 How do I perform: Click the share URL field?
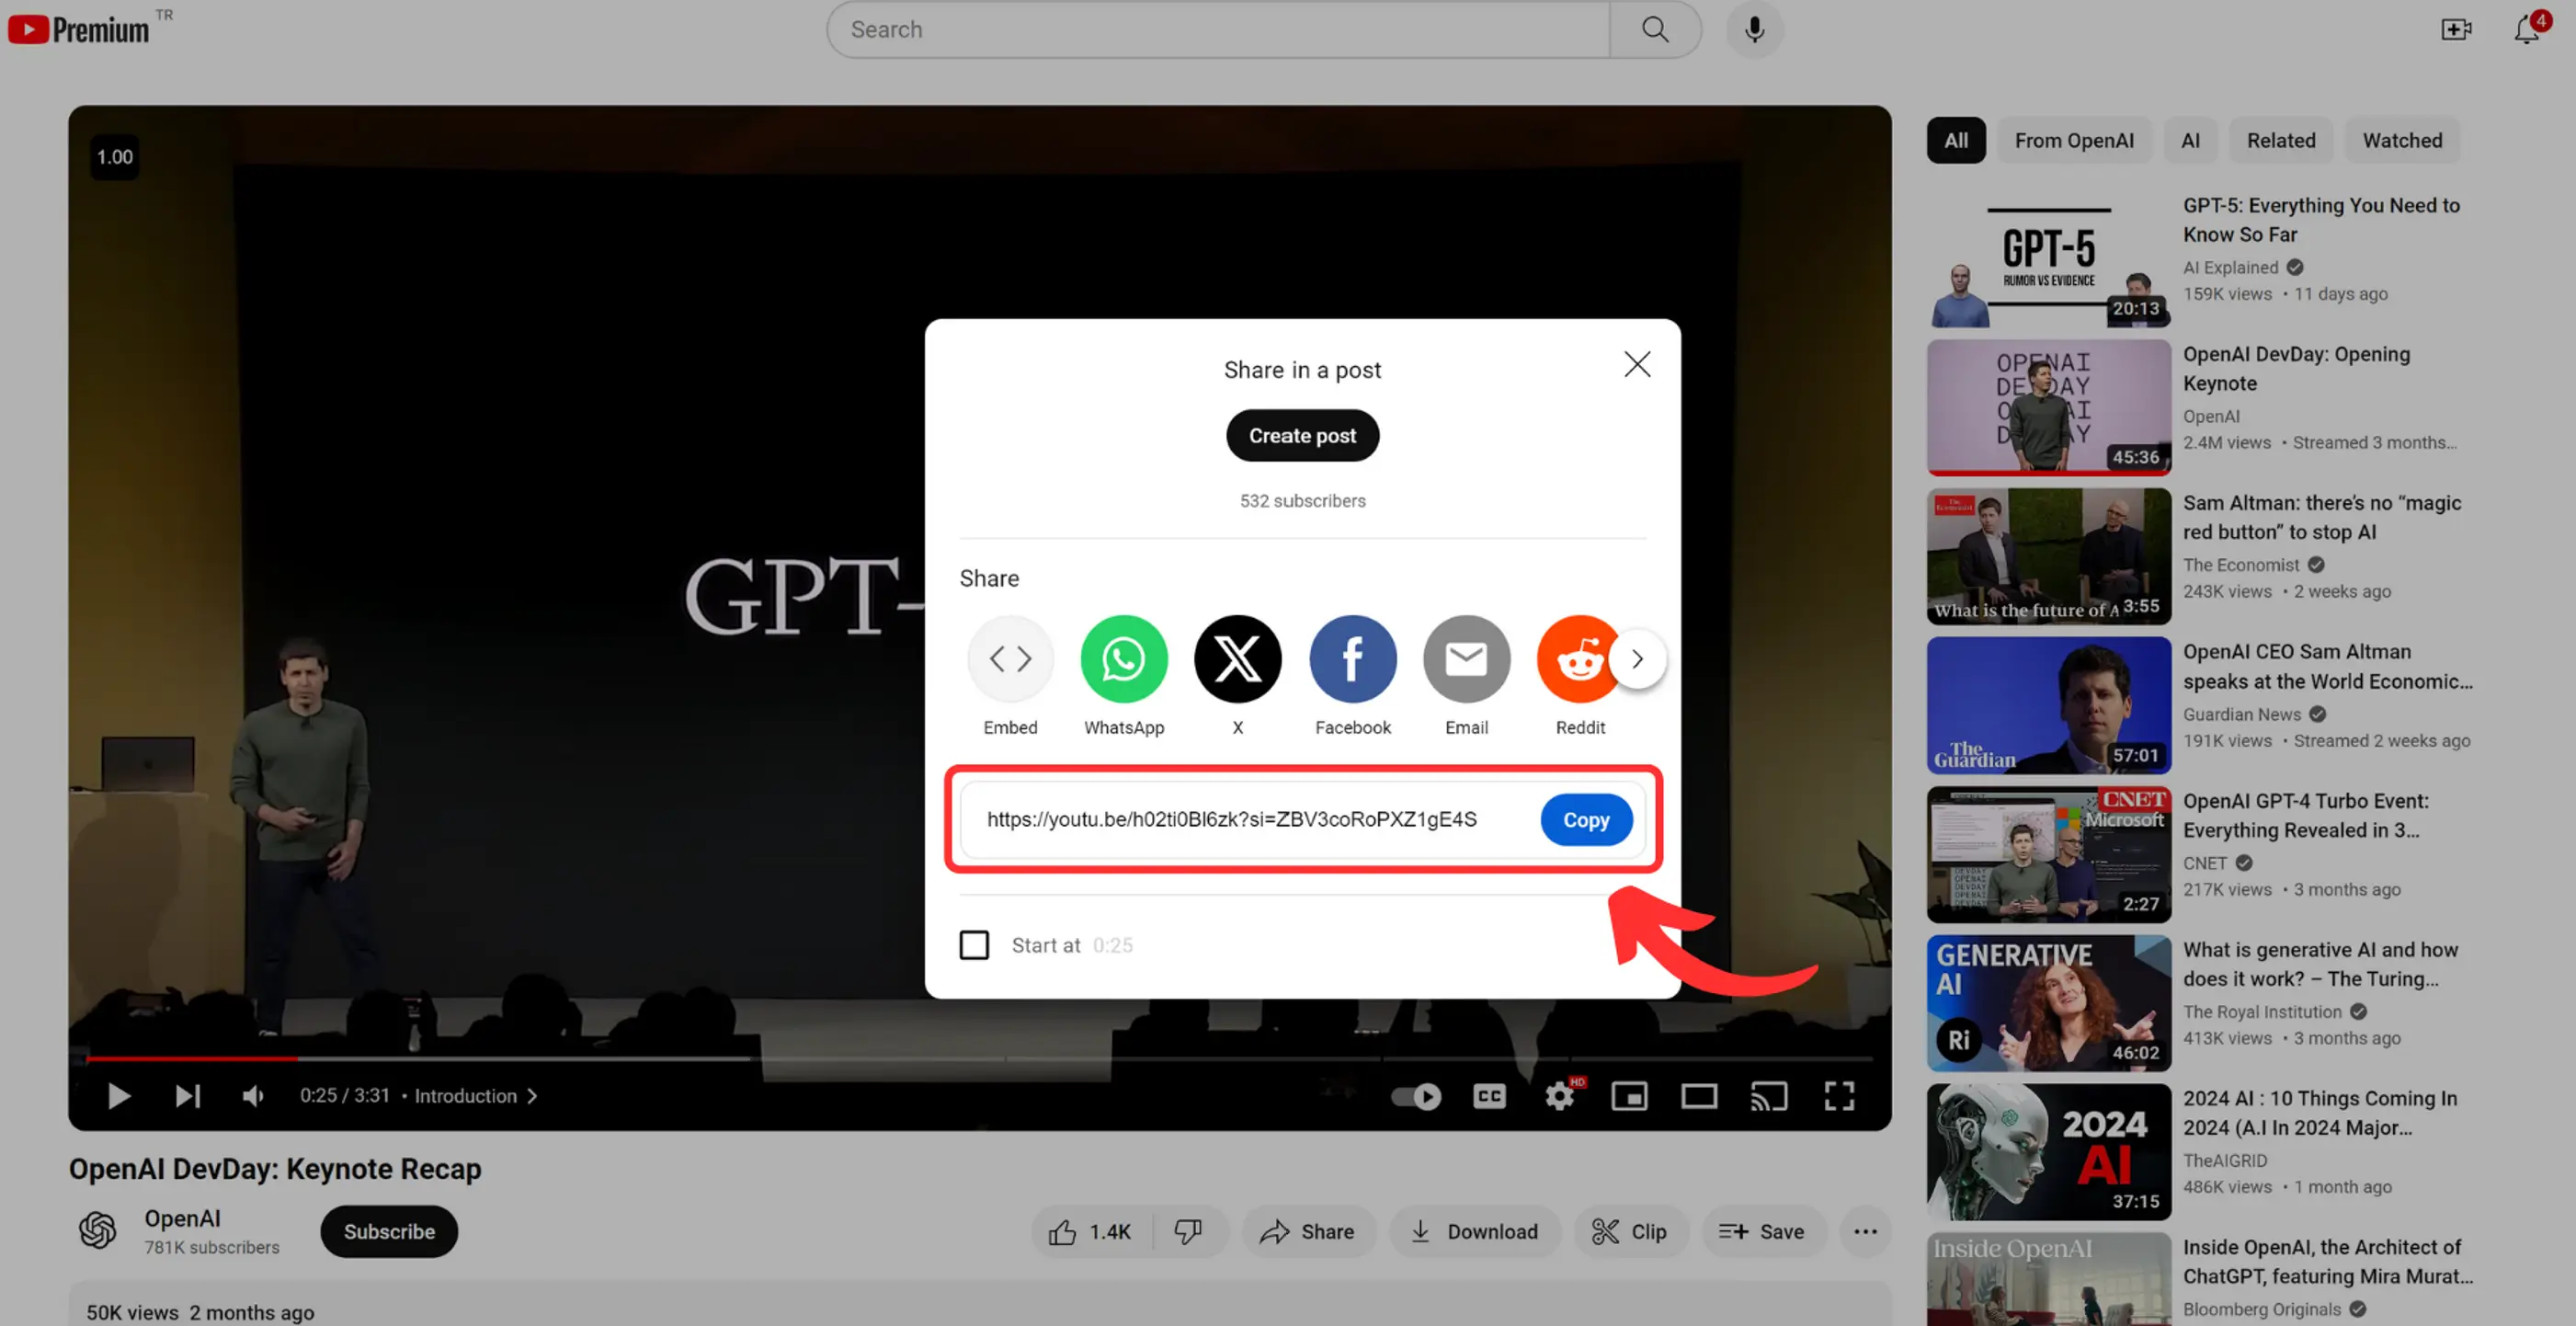pyautogui.click(x=1232, y=819)
